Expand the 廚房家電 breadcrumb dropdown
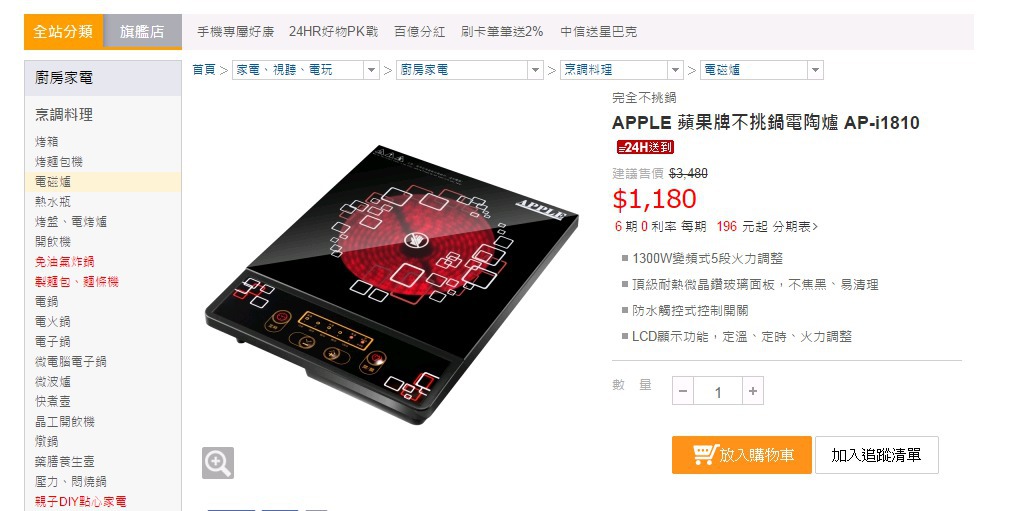The width and height of the screenshot is (1027, 511). [x=535, y=70]
